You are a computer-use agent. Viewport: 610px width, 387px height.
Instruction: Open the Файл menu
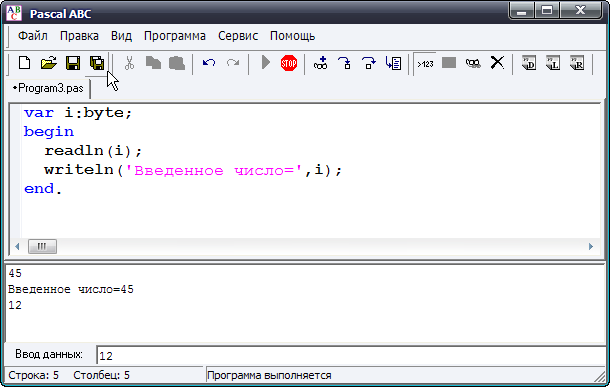coord(33,36)
